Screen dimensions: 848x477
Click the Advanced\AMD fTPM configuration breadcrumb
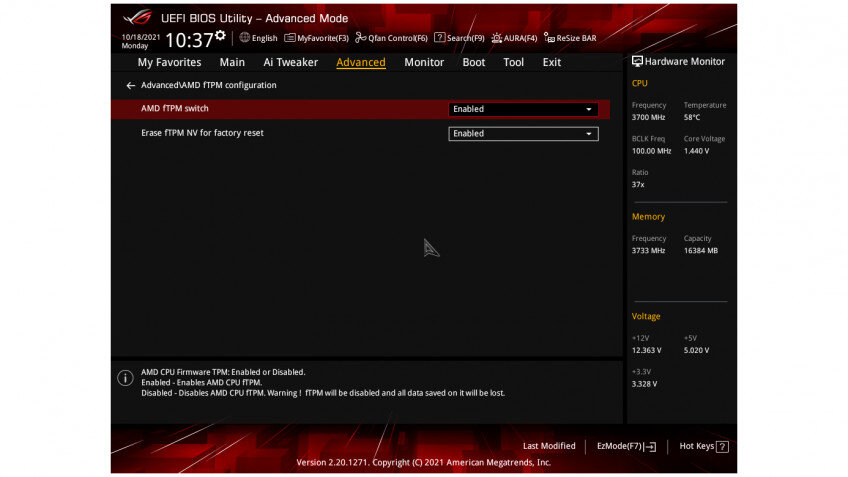(x=209, y=85)
